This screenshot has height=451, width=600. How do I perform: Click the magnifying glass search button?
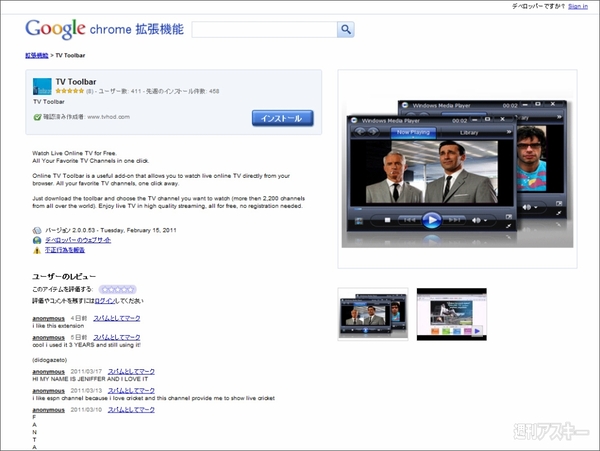(x=346, y=29)
